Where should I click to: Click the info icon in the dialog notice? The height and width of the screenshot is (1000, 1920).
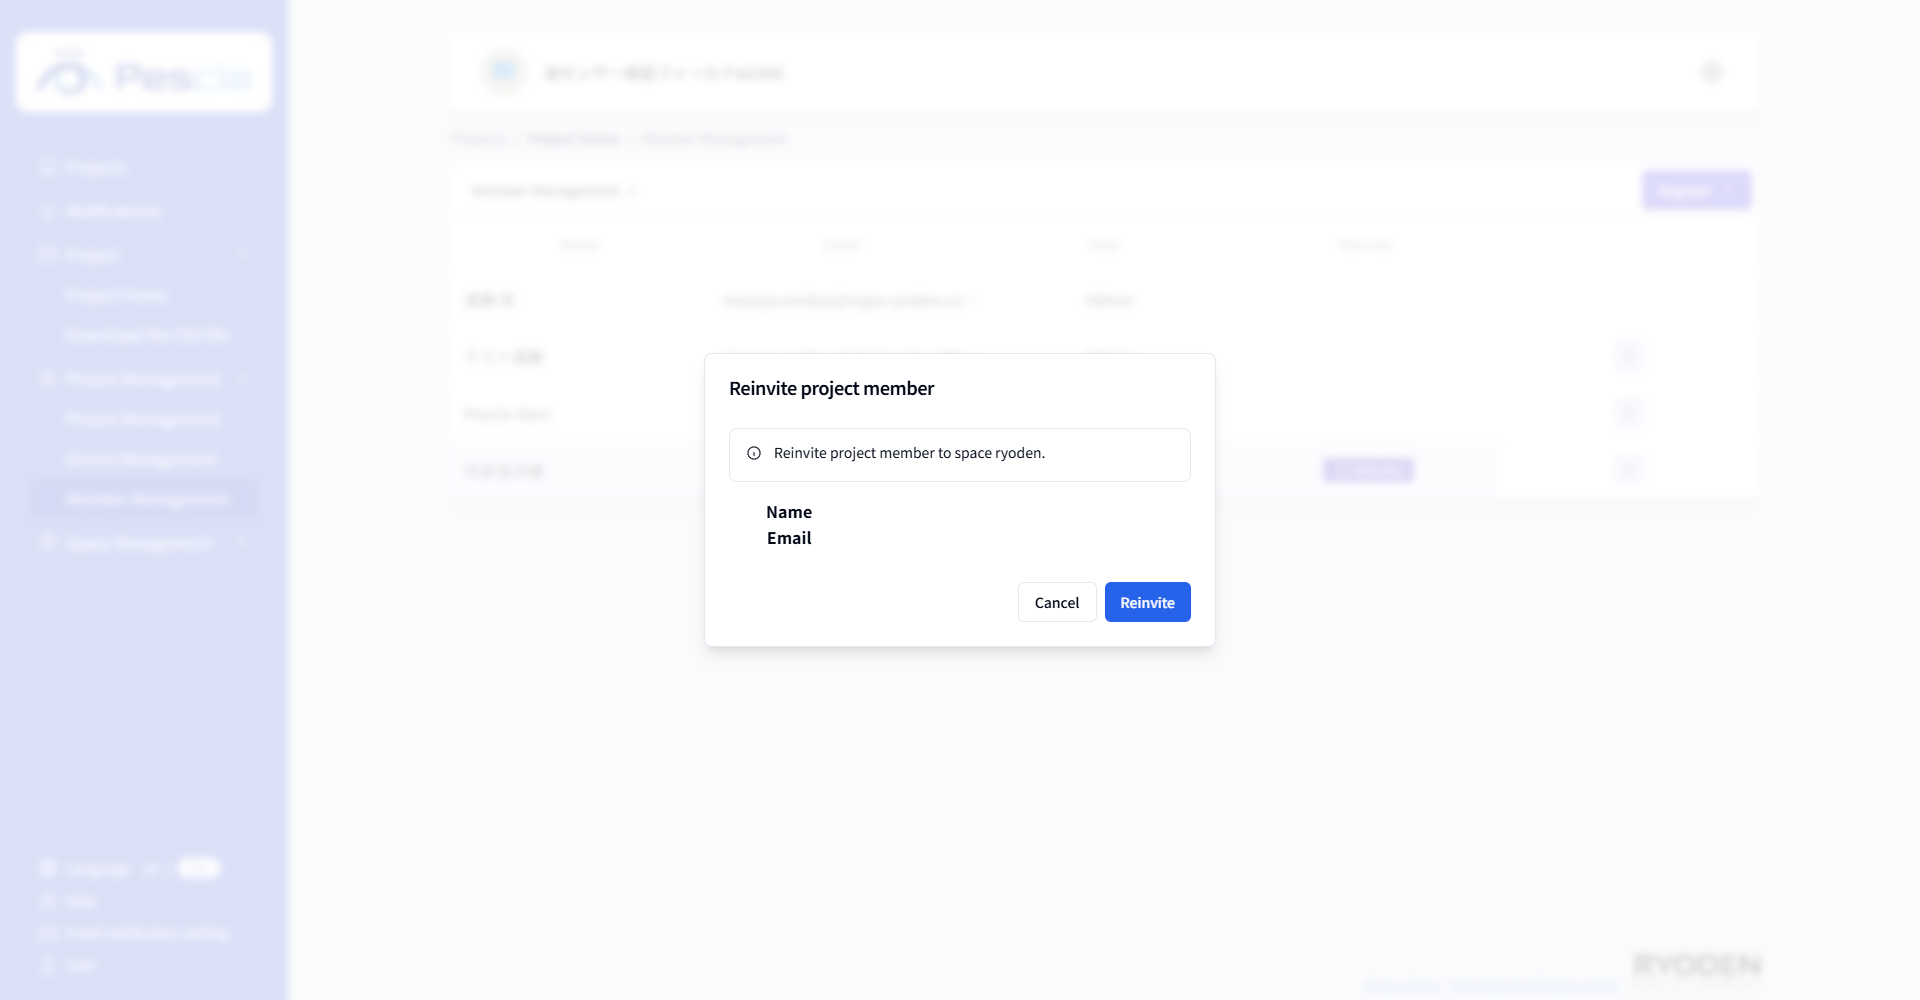754,453
